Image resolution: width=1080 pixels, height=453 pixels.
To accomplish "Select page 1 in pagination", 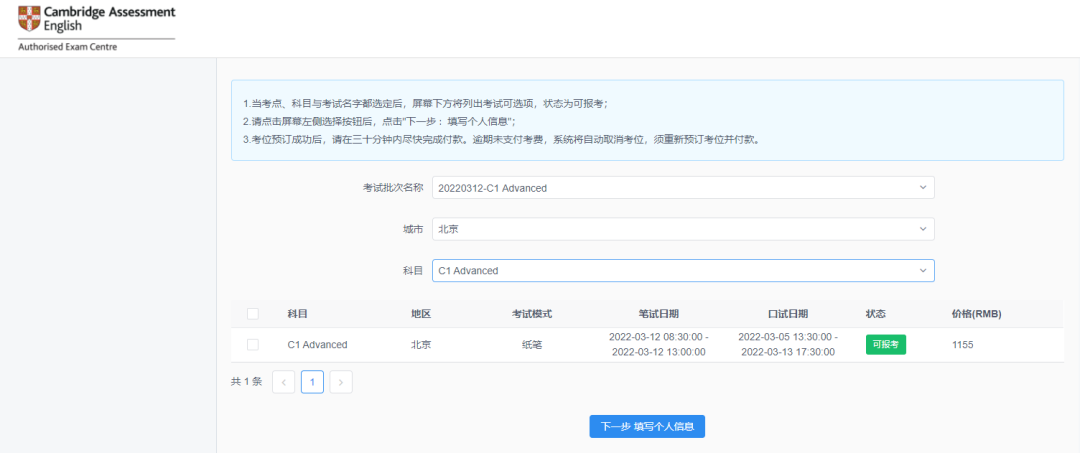I will click(312, 381).
